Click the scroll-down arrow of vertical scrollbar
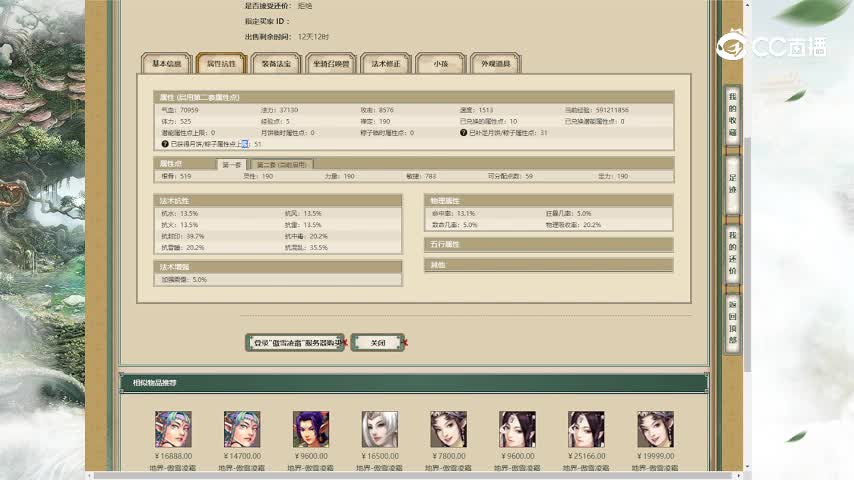 pyautogui.click(x=748, y=467)
